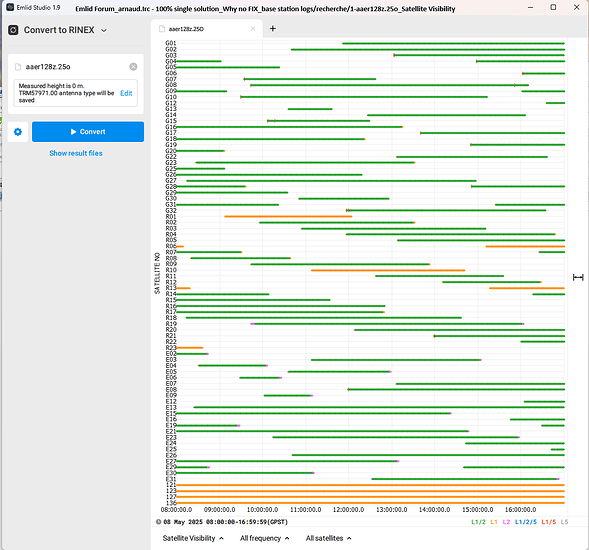Click the file icon next to aaer128z.25o

pos(18,67)
